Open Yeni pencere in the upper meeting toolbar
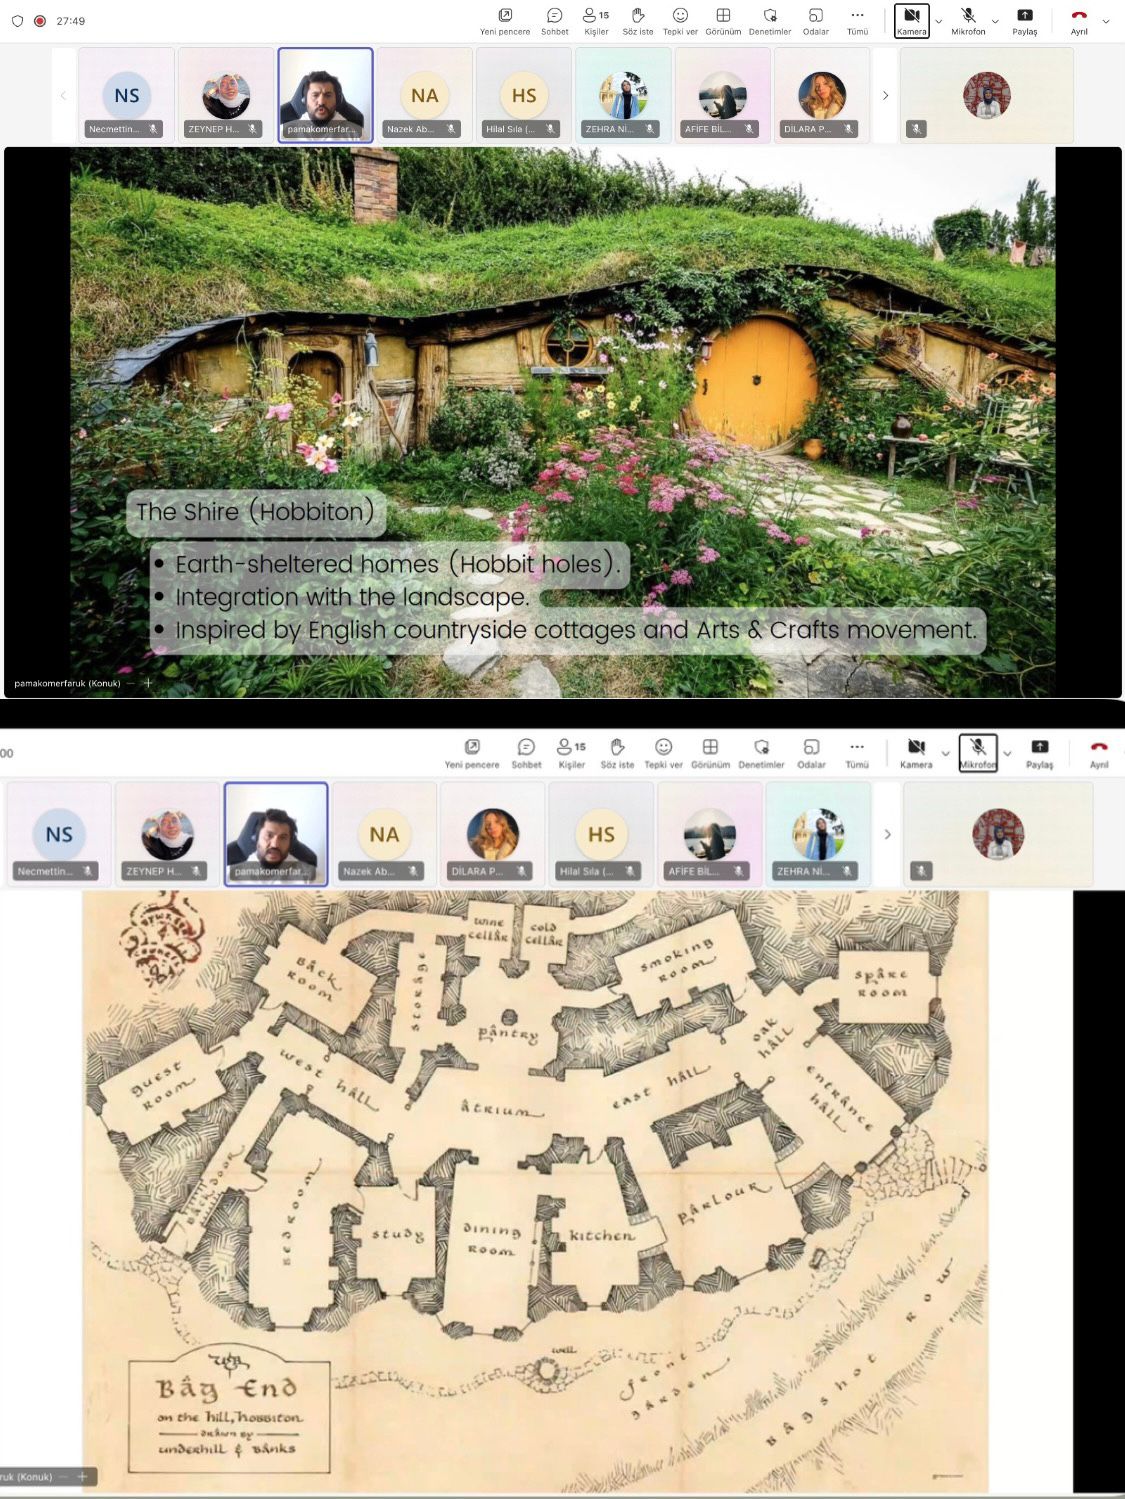The height and width of the screenshot is (1499, 1125). (505, 21)
